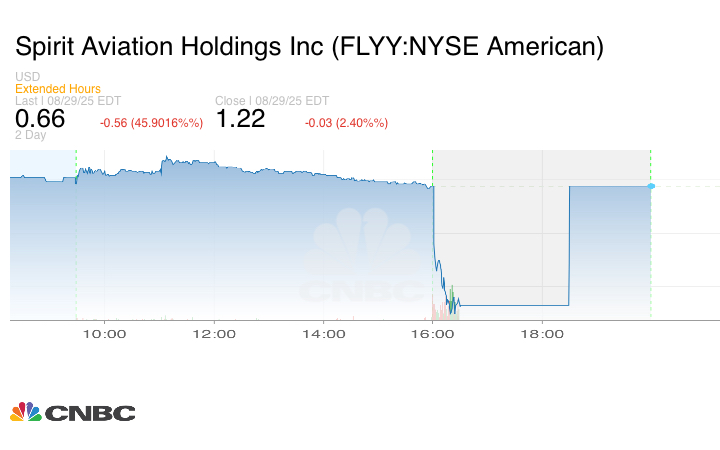
Task: Click the CNBC peacock logo at bottom left
Action: point(72,412)
